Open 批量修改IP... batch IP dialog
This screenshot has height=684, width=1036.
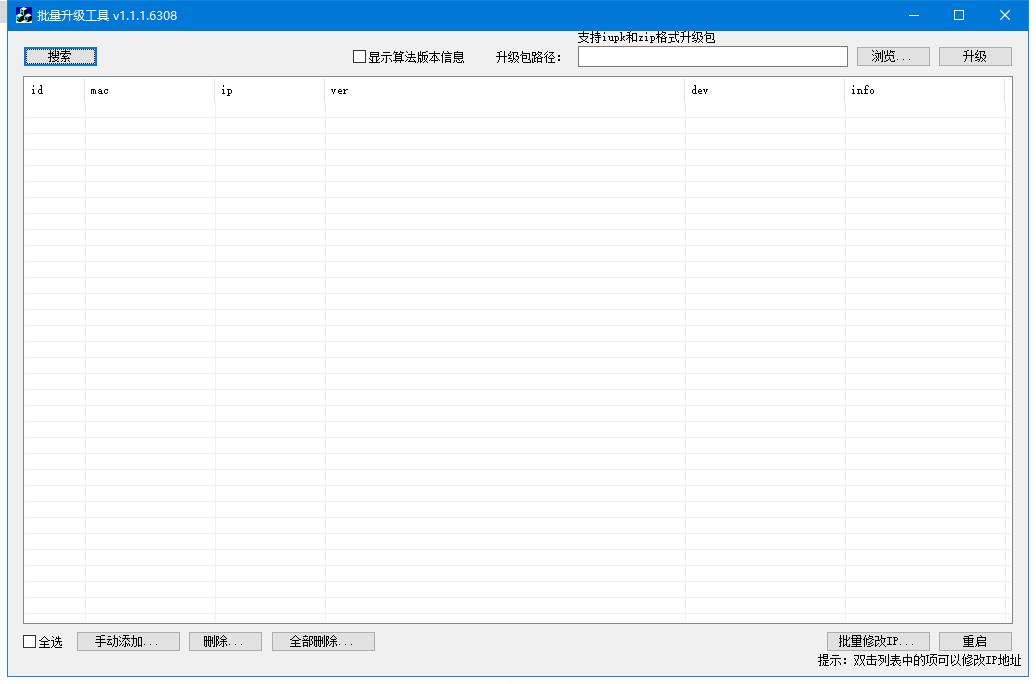[x=878, y=642]
